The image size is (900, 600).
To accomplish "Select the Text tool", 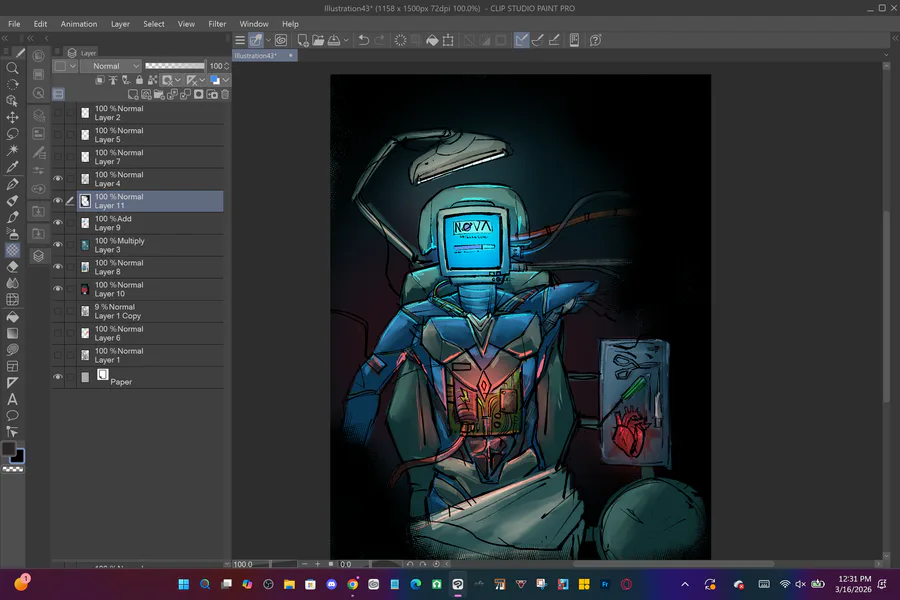I will point(12,398).
